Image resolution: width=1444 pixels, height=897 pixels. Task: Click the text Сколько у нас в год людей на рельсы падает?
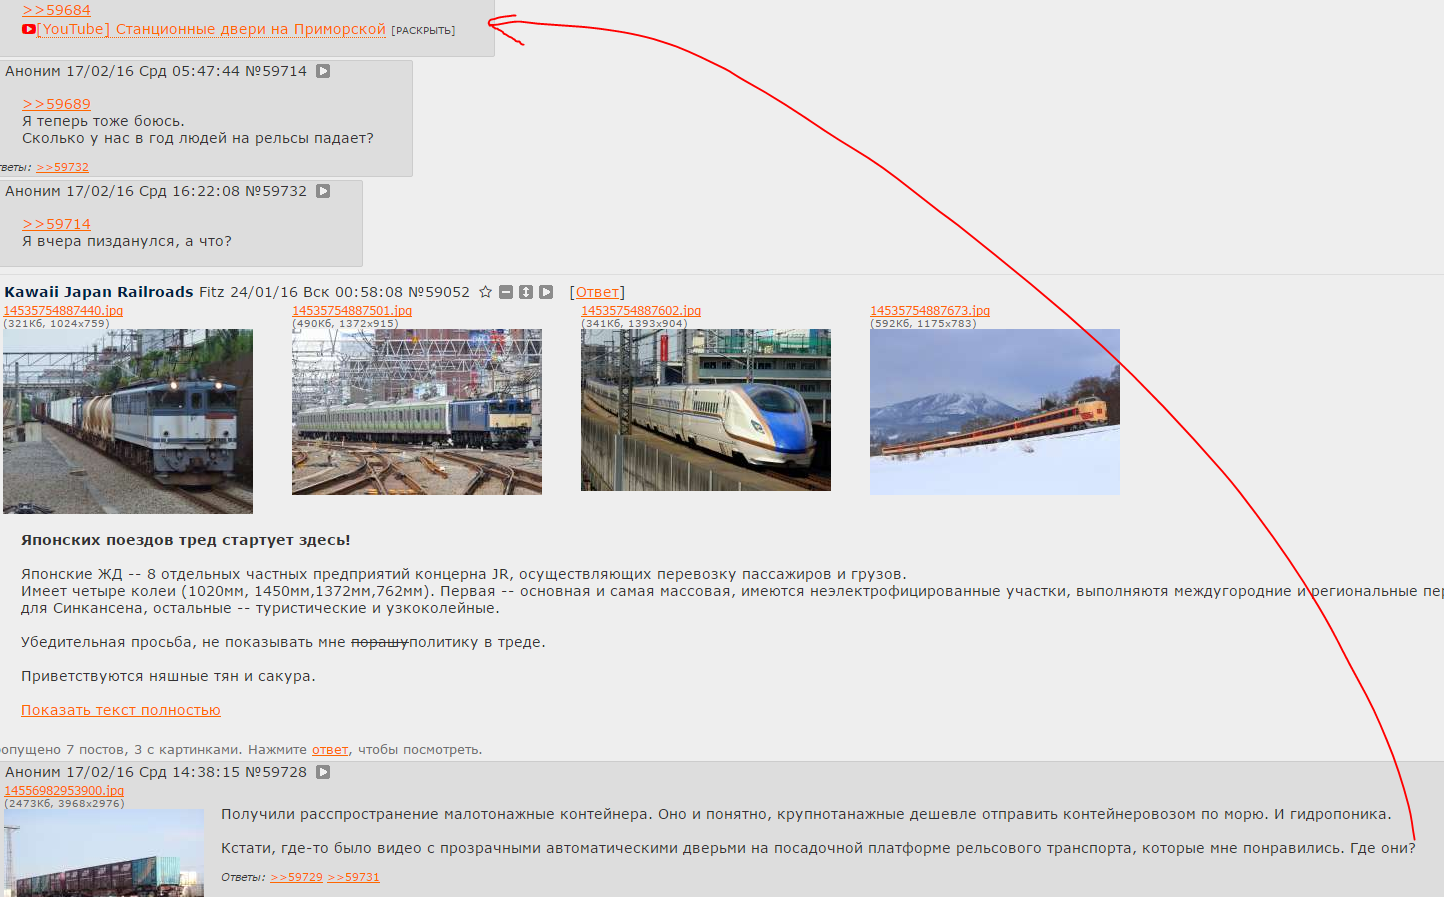click(x=198, y=138)
